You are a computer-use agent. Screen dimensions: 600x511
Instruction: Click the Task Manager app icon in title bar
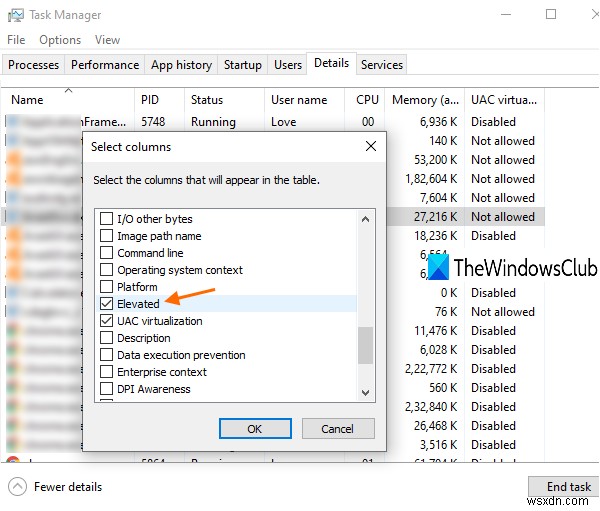tap(16, 15)
